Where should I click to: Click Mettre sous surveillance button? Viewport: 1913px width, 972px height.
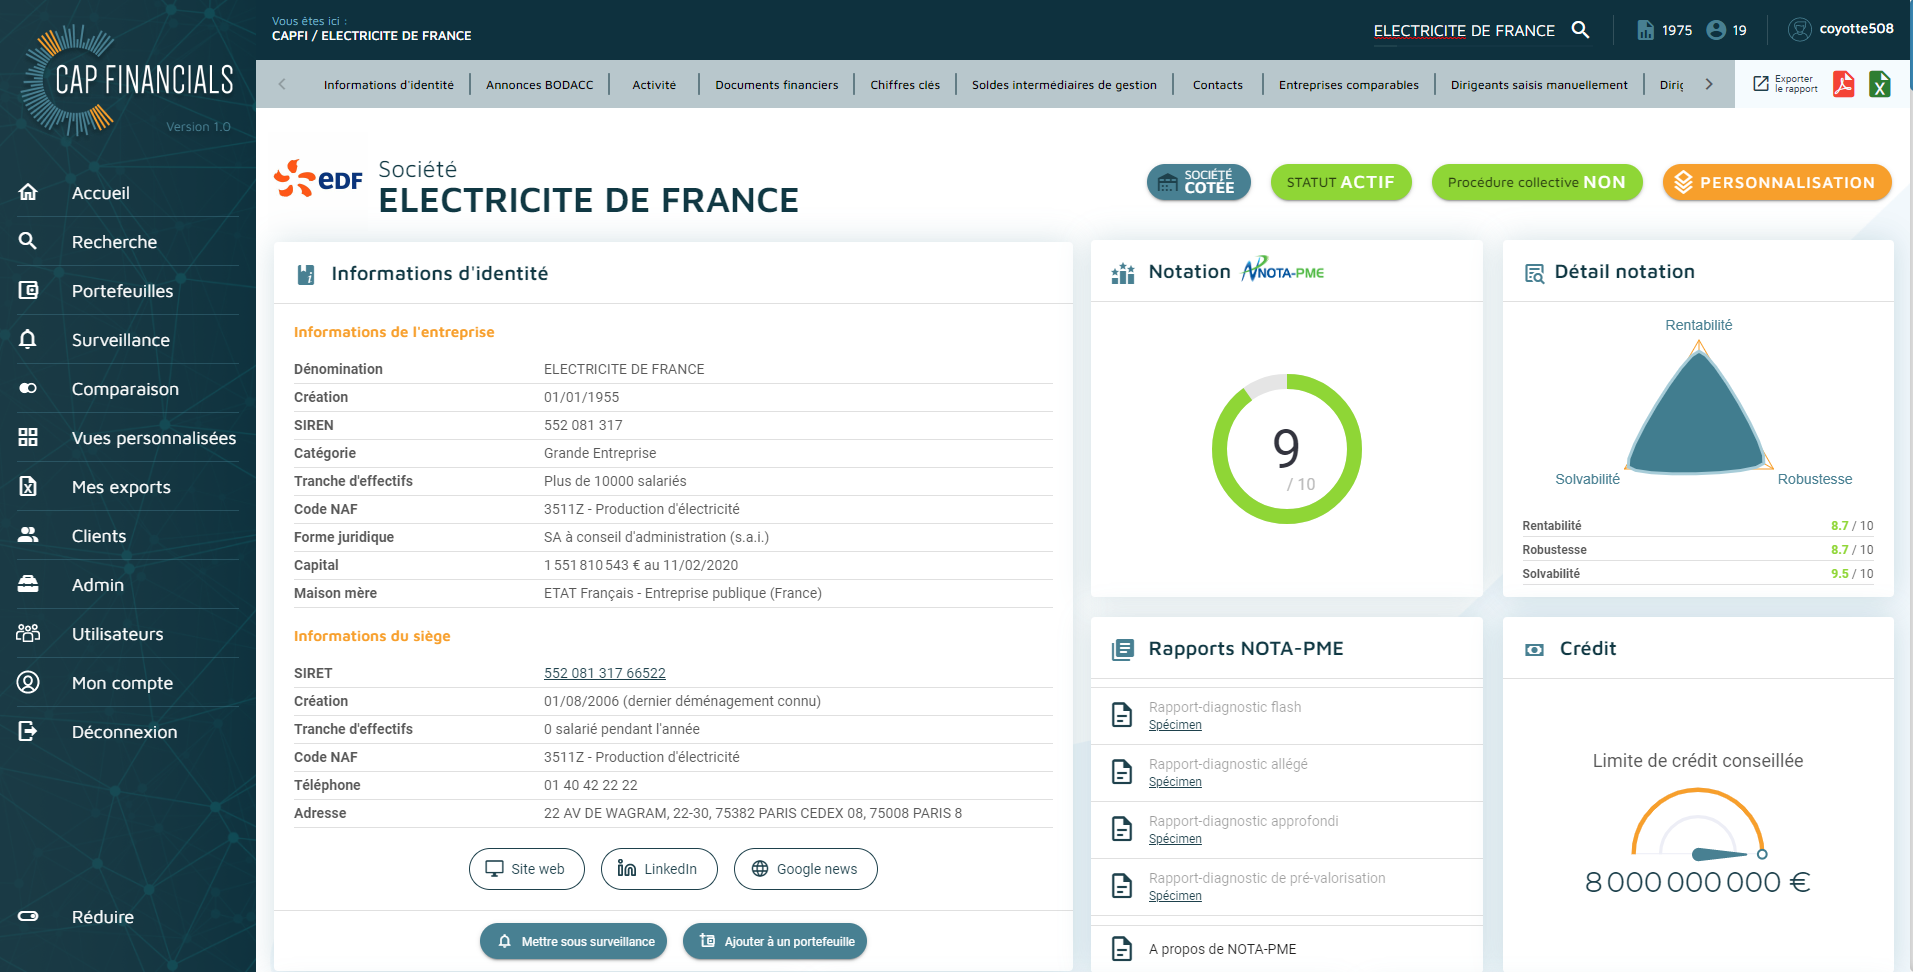573,941
